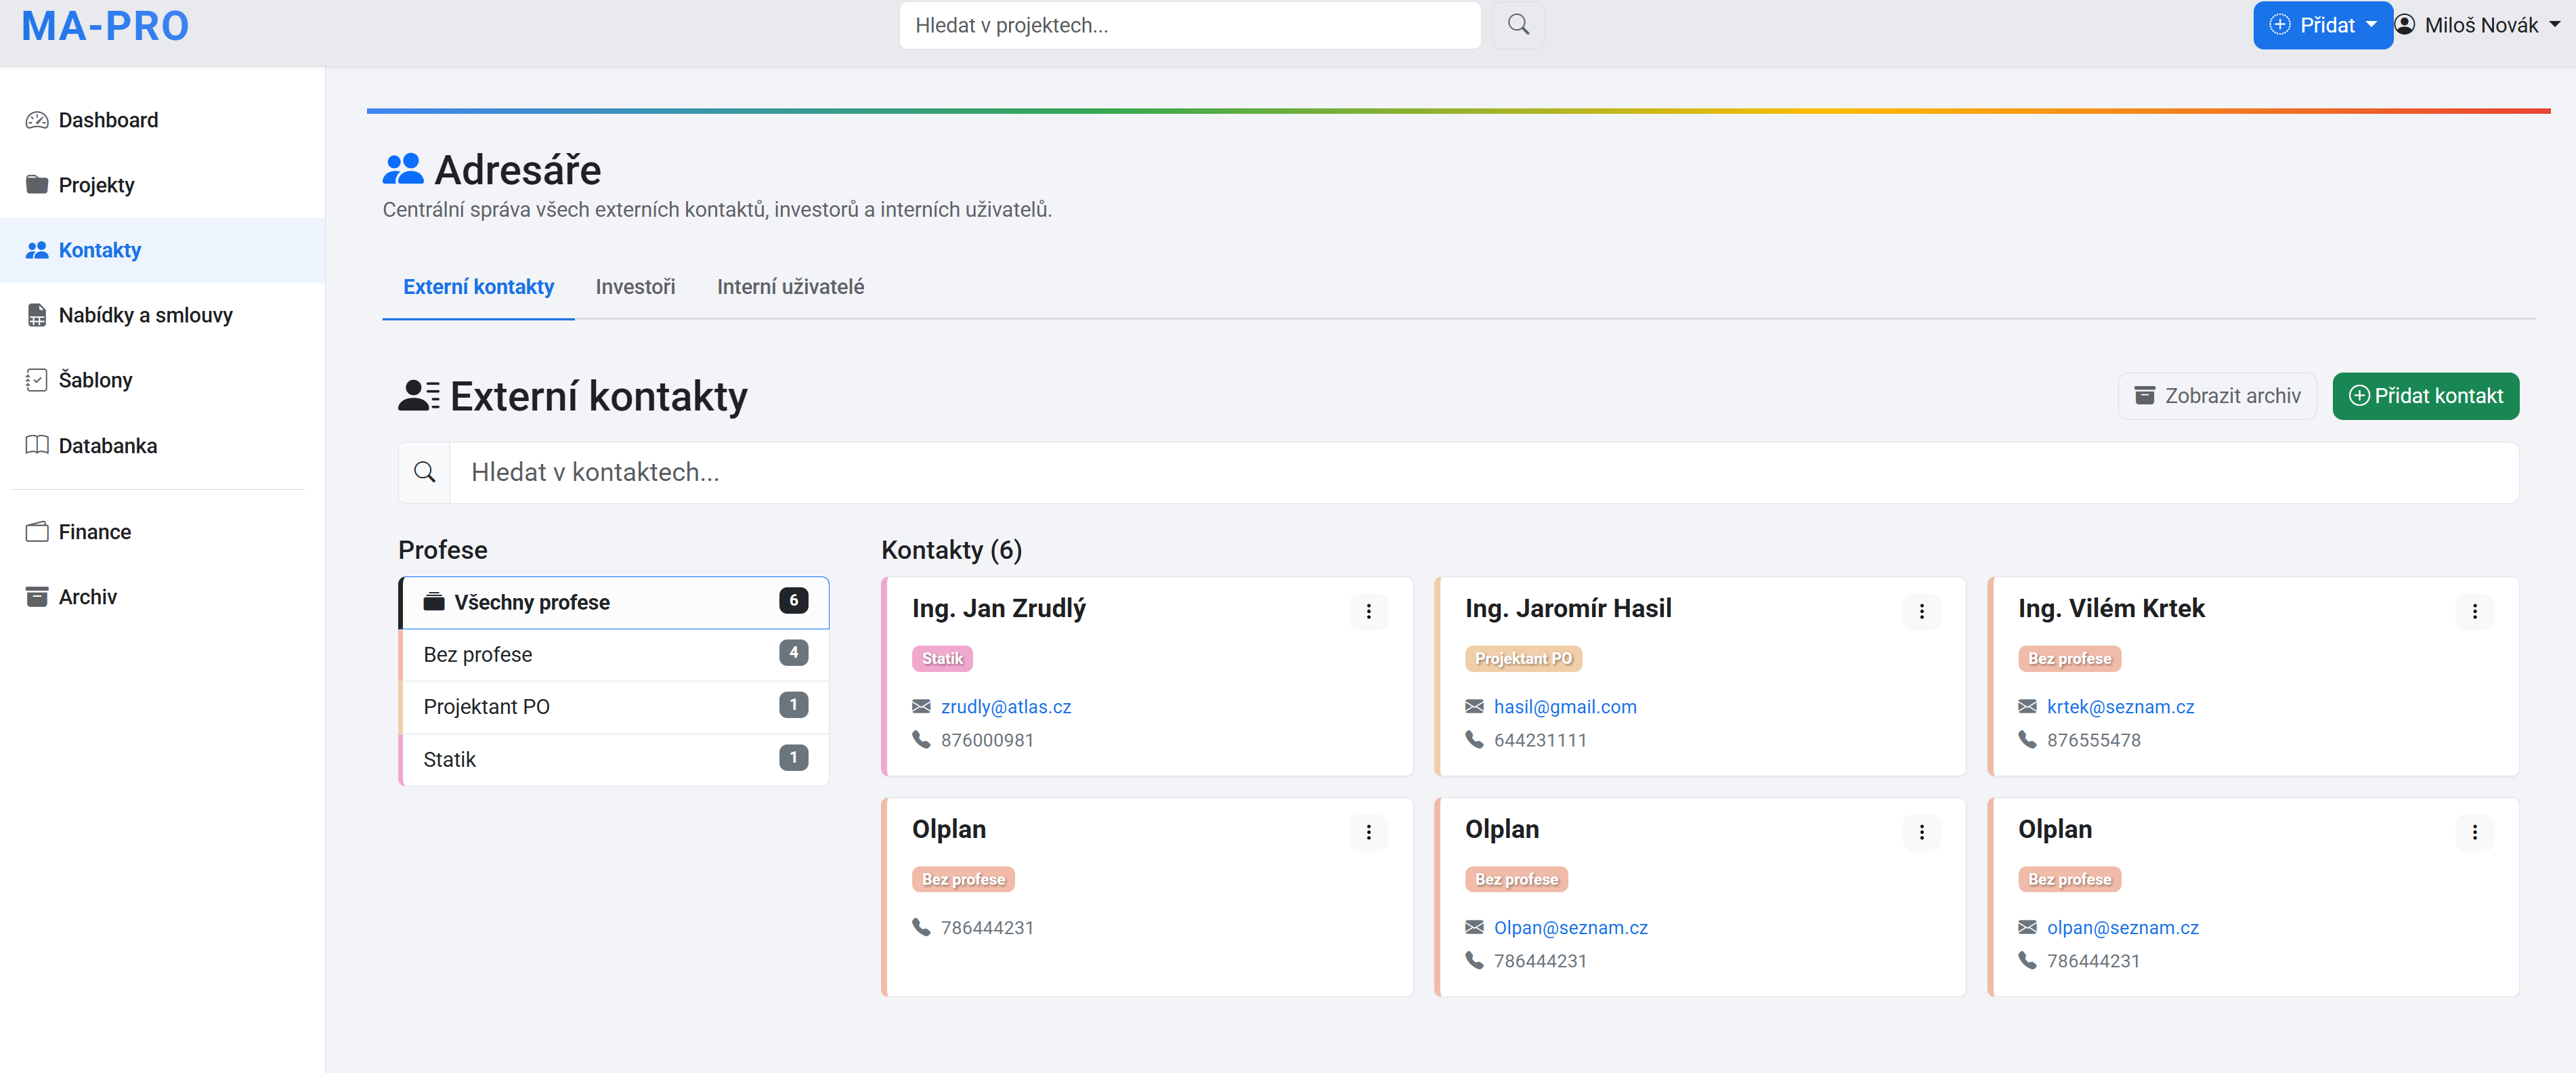2576x1073 pixels.
Task: Go to Nabídky a smlouvy section
Action: click(145, 315)
